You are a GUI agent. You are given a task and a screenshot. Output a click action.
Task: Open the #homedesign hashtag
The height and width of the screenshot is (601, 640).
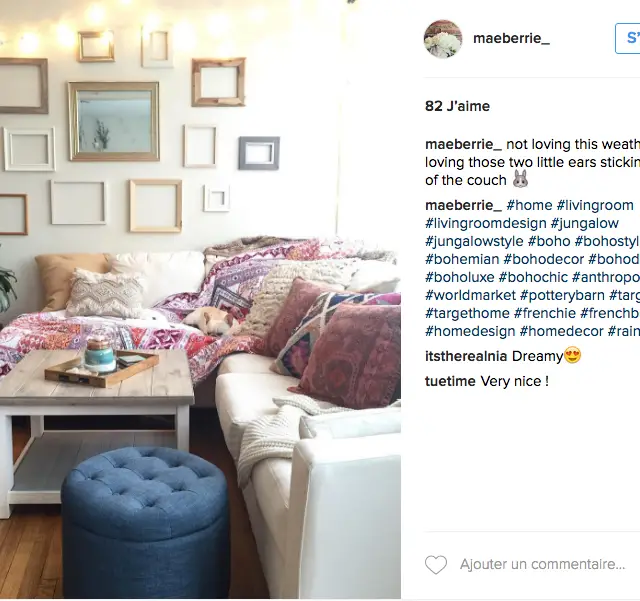[x=470, y=331]
